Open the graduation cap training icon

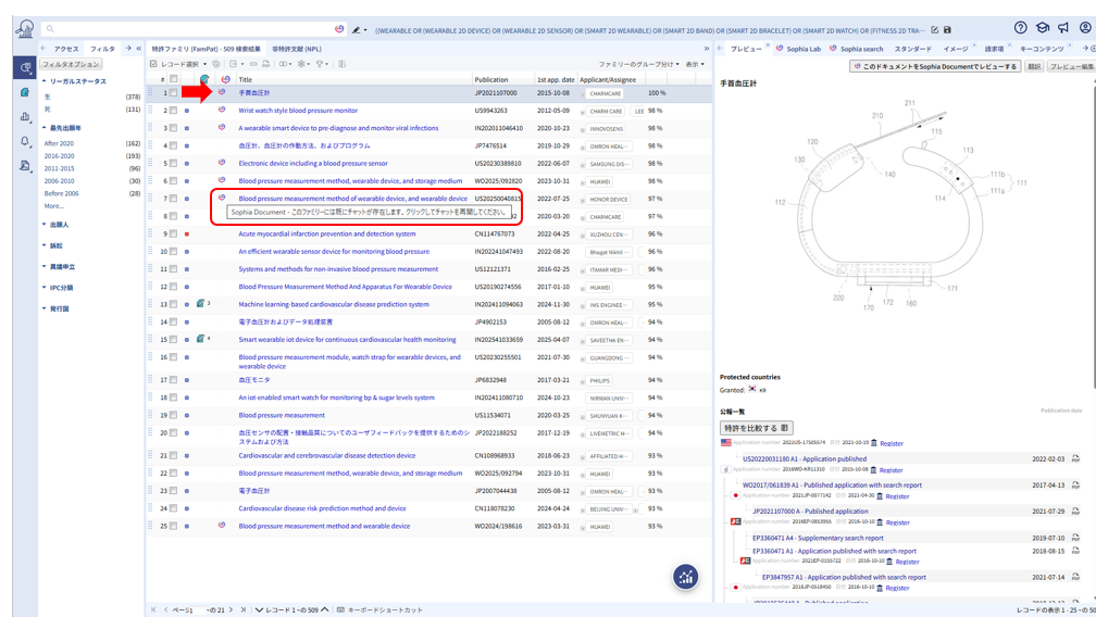1042,28
